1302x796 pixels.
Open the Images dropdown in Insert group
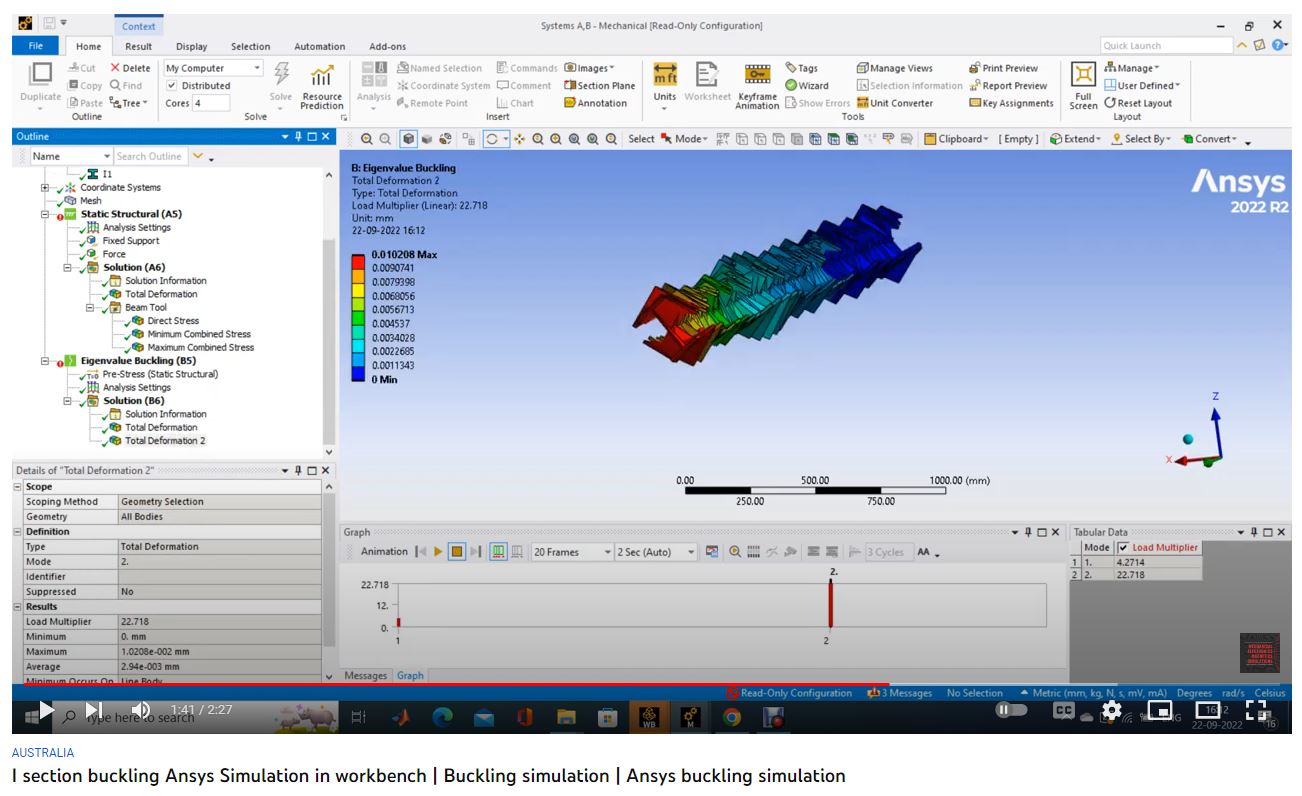coord(590,68)
